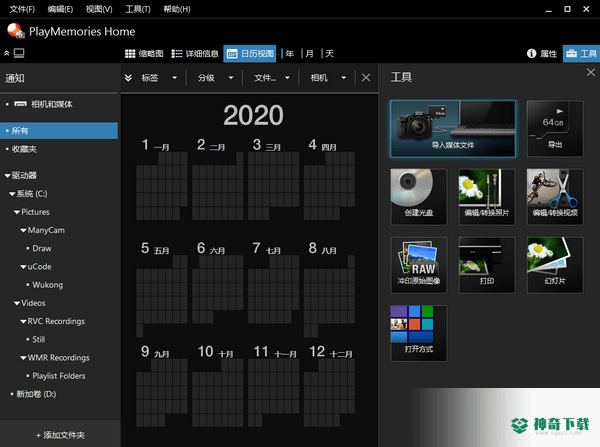Viewport: 600px width, 447px height.
Task: Switch to 详细信息 details view
Action: (195, 54)
